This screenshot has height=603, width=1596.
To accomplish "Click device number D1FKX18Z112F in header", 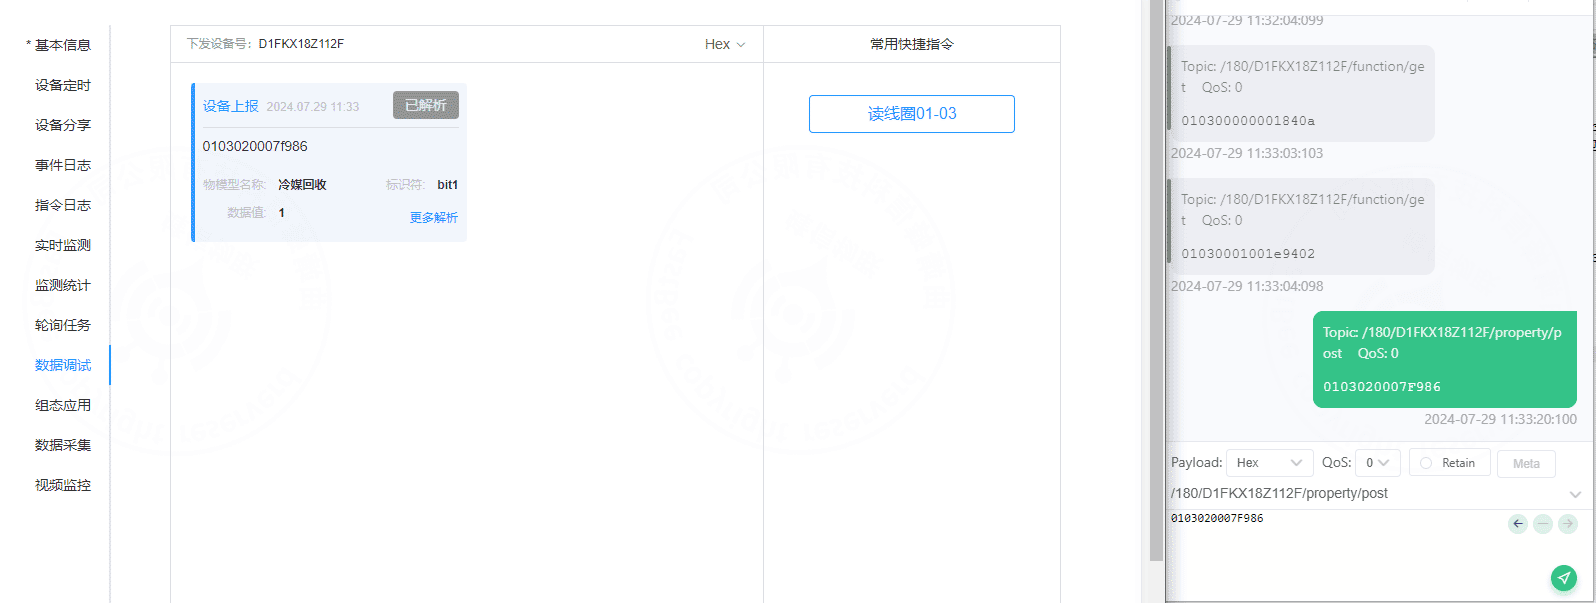I will [301, 44].
